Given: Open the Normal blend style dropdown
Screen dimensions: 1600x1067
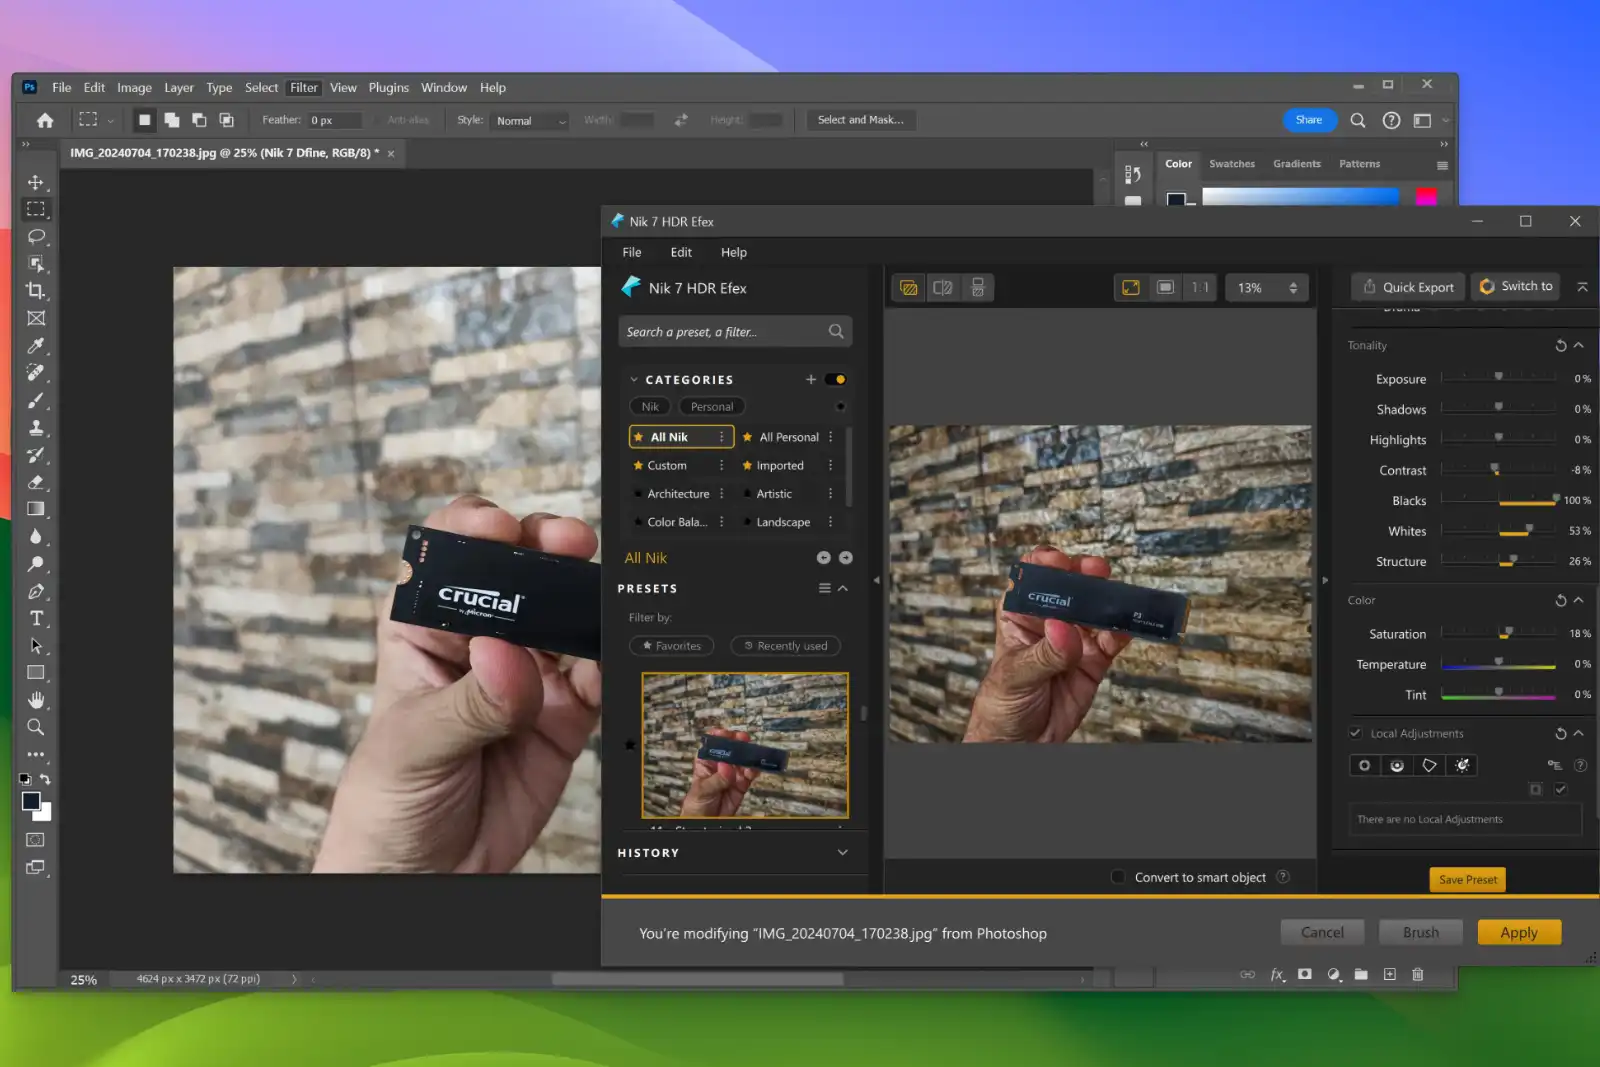Looking at the screenshot, I should [x=528, y=120].
